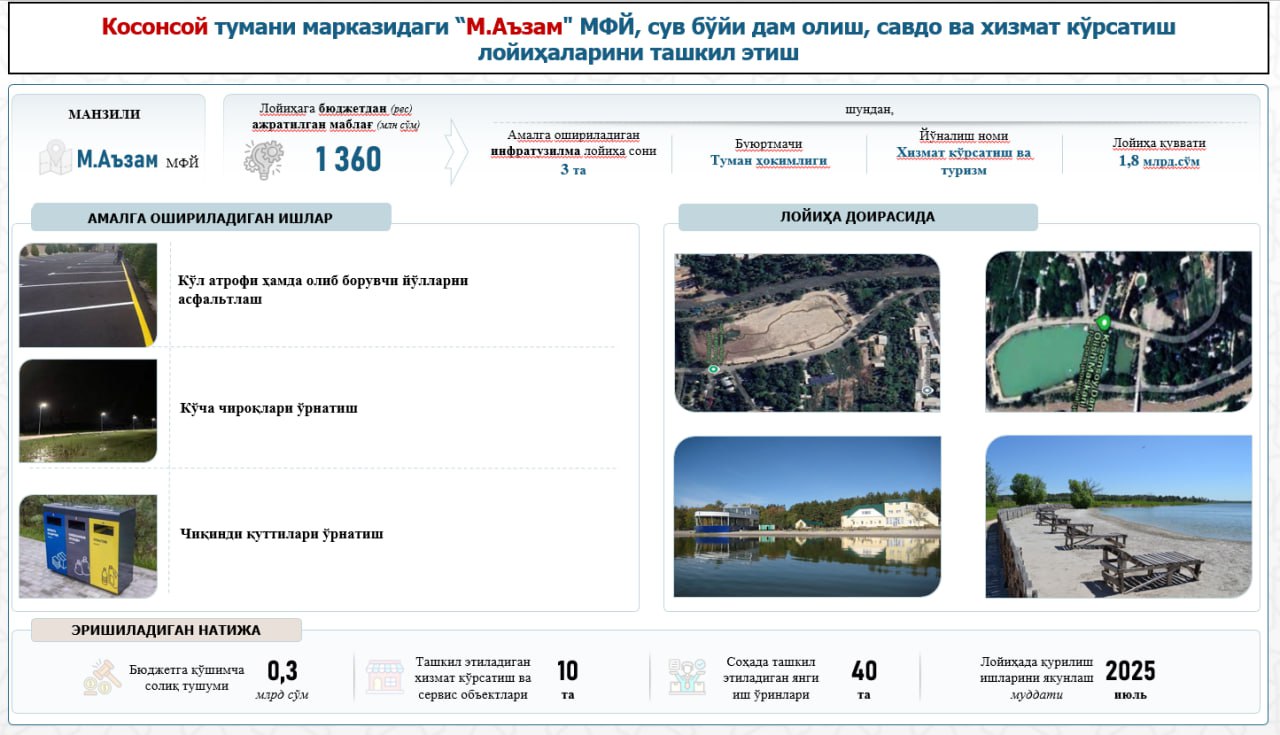Click the gear icon next to 1 360
The height and width of the screenshot is (735, 1280).
(x=263, y=160)
